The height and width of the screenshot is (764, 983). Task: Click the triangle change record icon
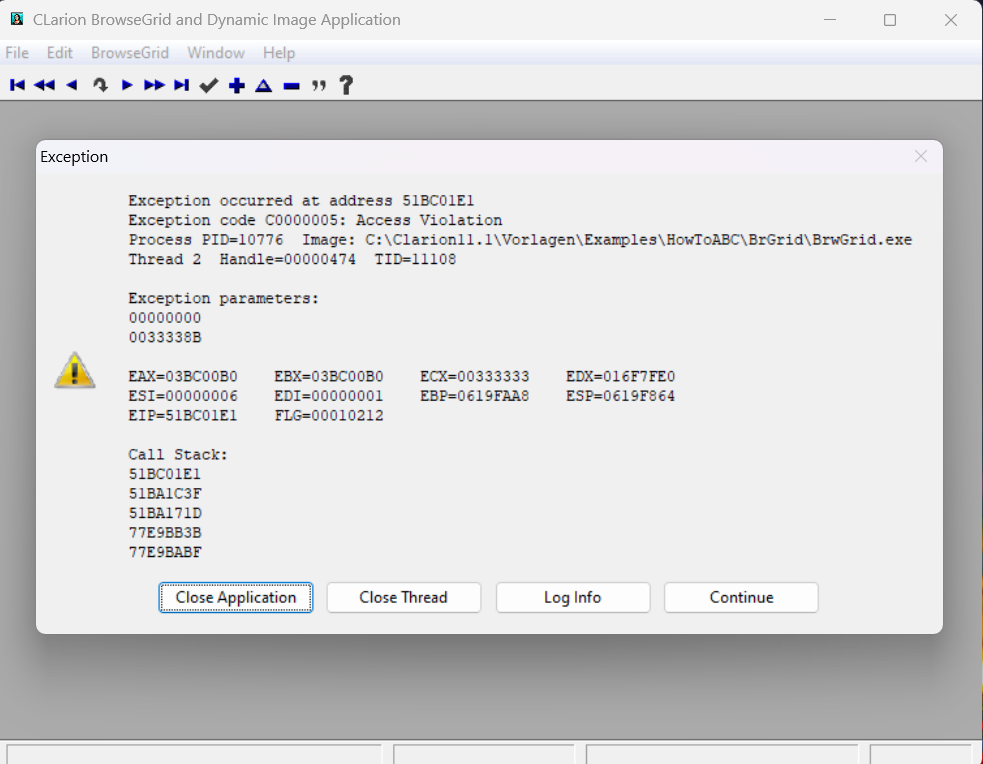coord(263,86)
